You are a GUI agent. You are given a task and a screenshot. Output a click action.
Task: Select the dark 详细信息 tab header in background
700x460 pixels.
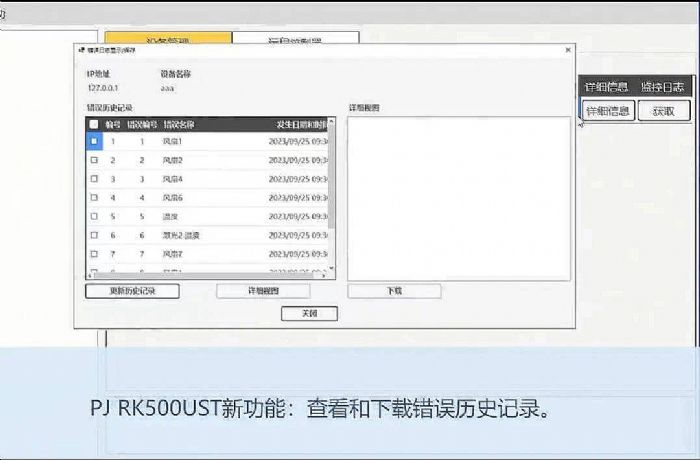[x=606, y=87]
